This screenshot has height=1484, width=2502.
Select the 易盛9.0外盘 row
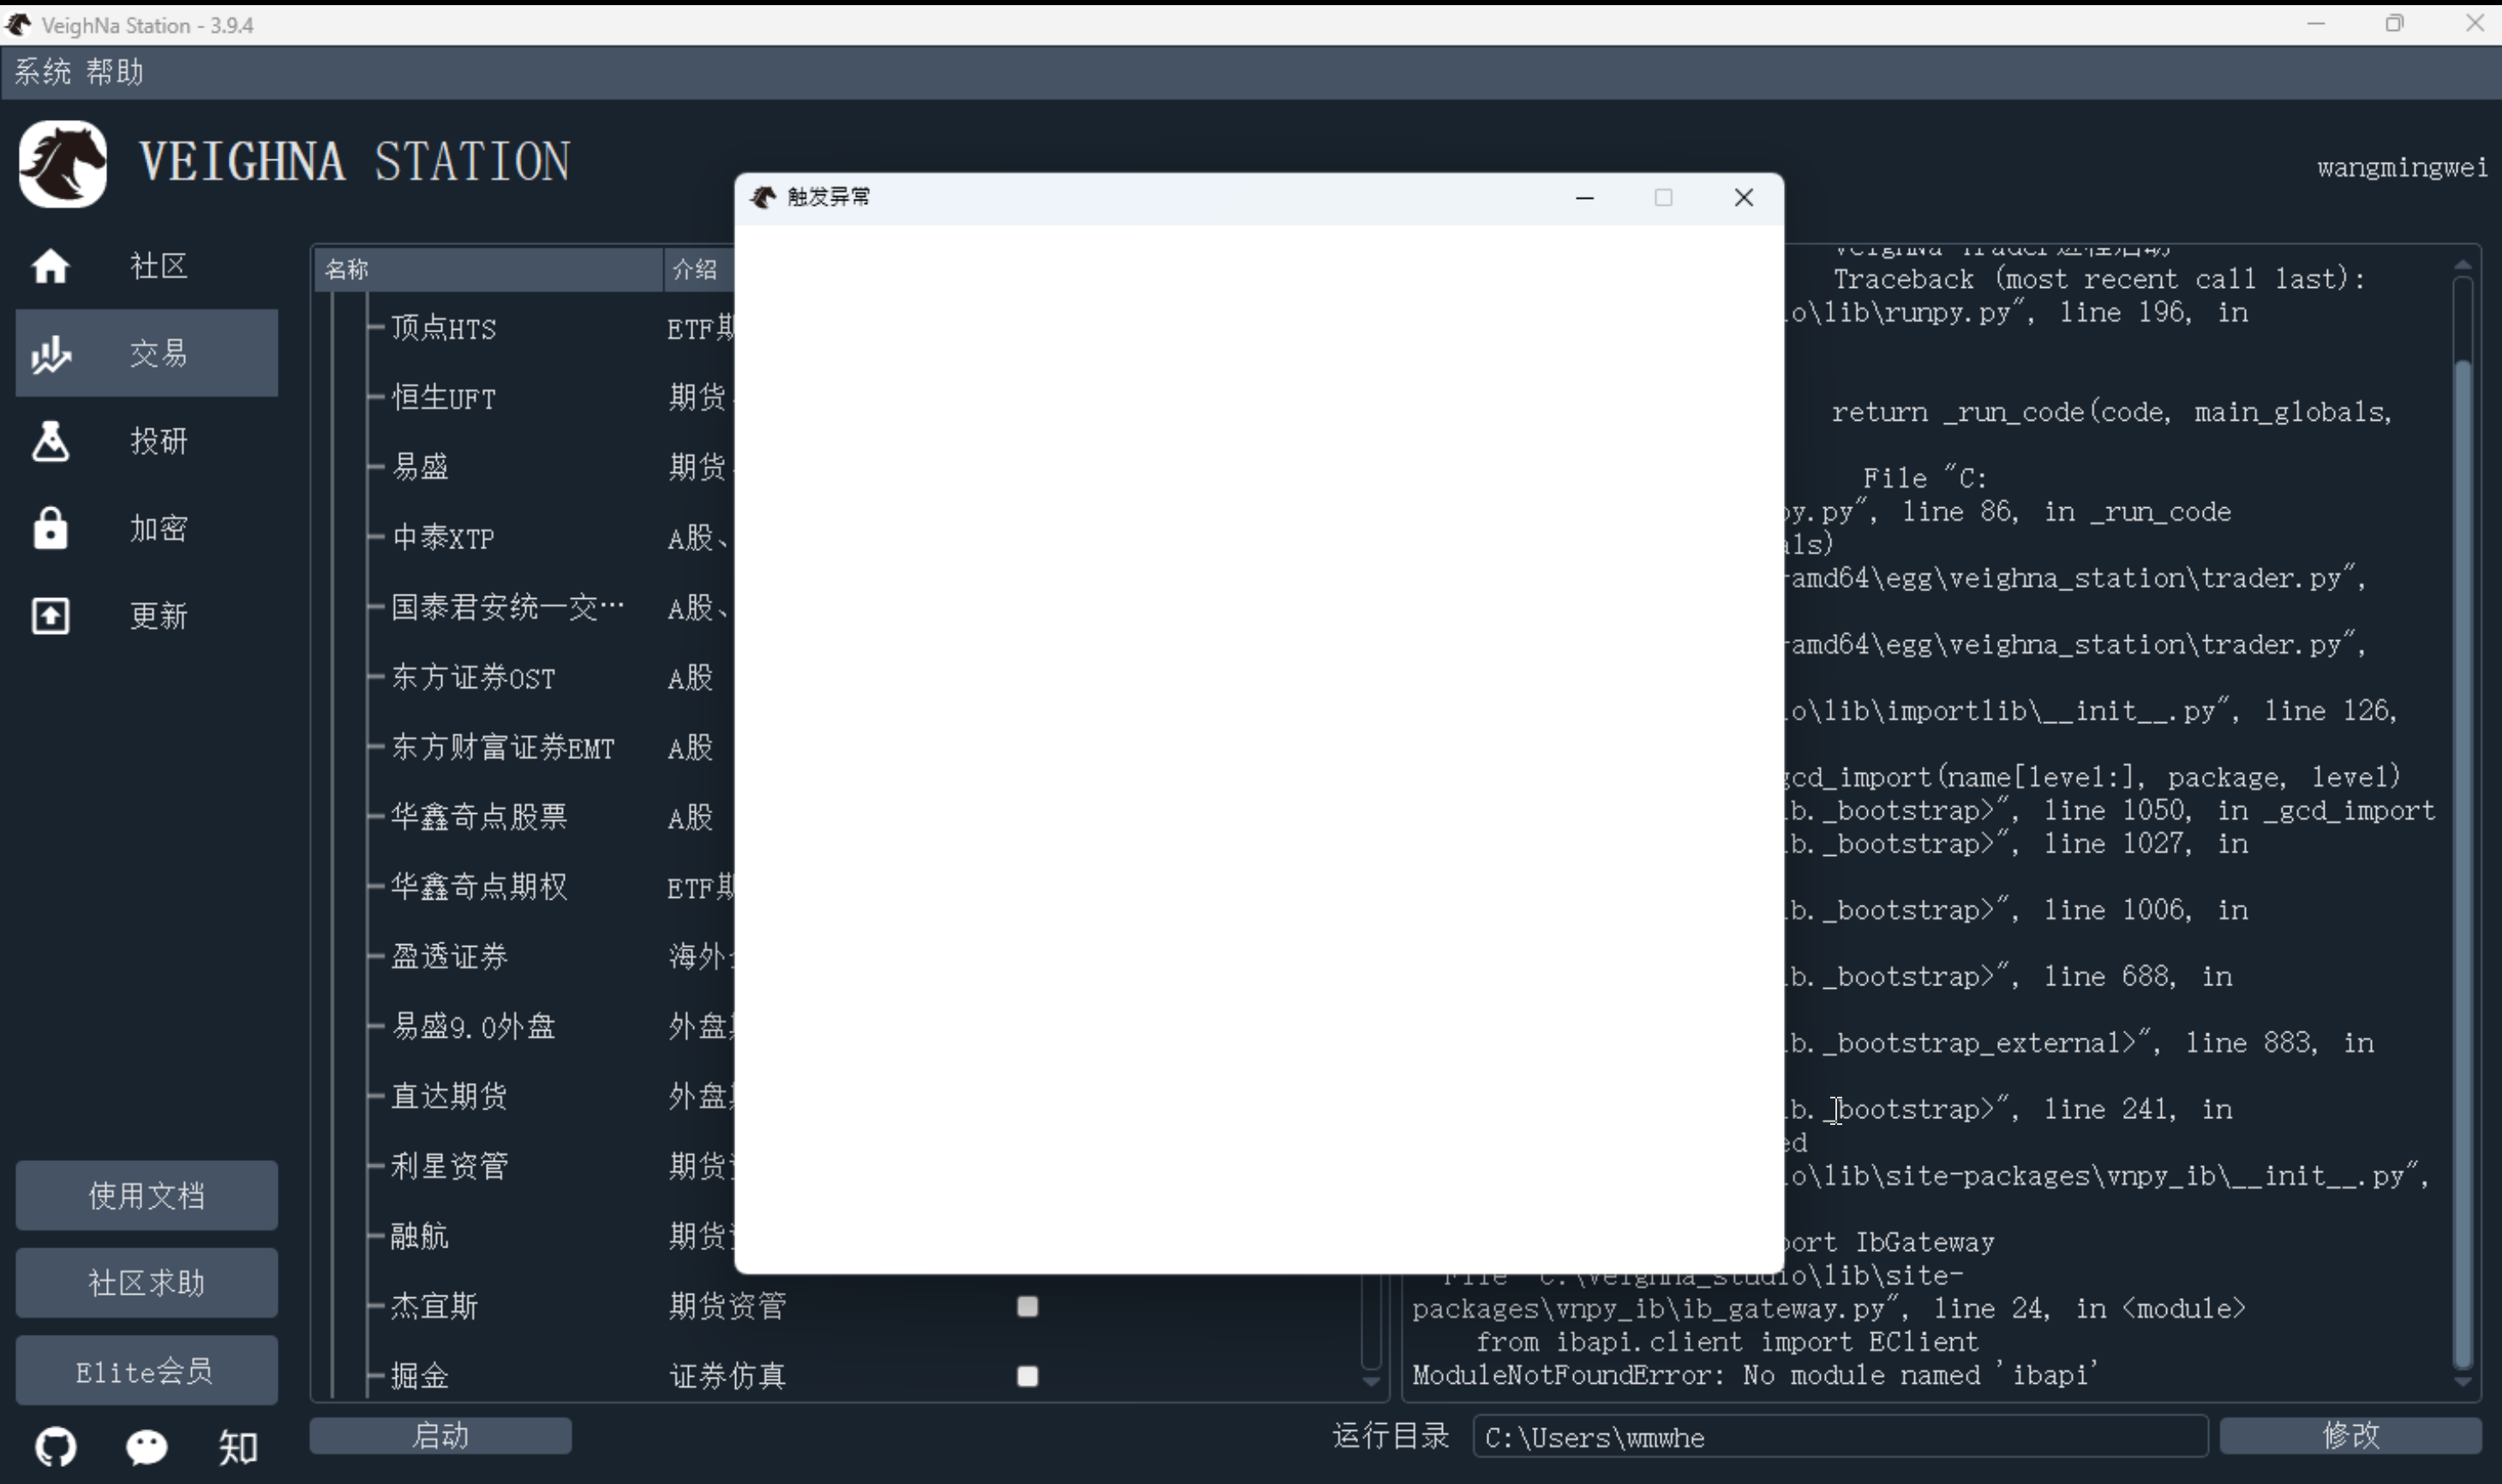(x=473, y=1027)
